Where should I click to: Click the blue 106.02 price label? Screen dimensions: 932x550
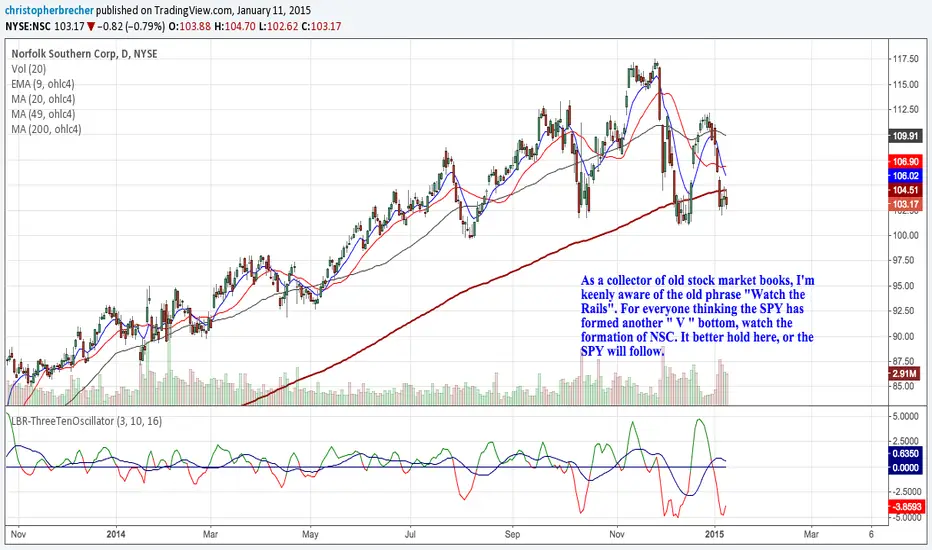(905, 176)
